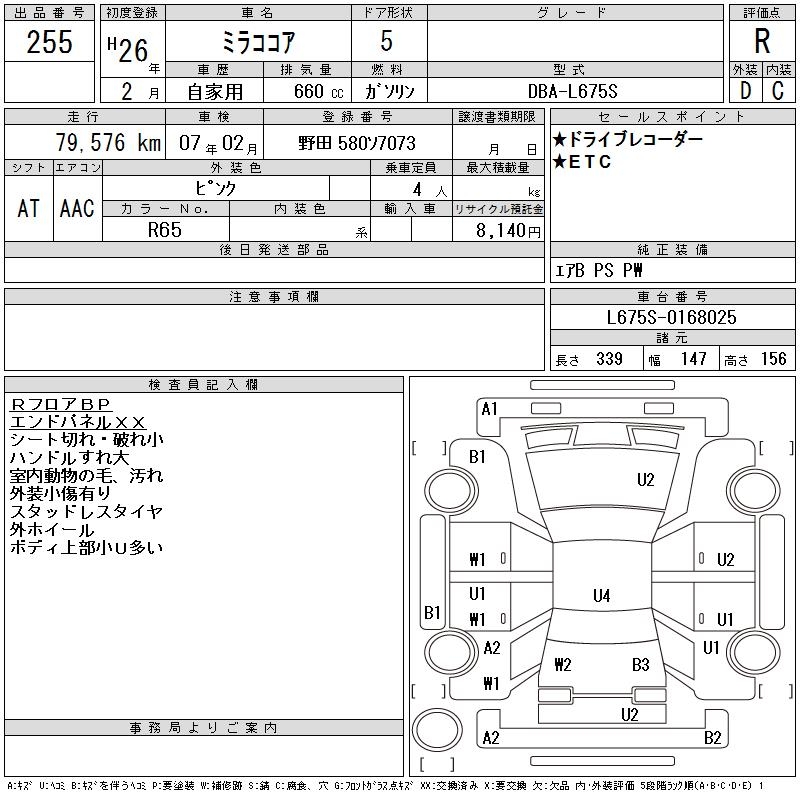Click the interior grade C
The height and width of the screenshot is (800, 800).
click(778, 91)
